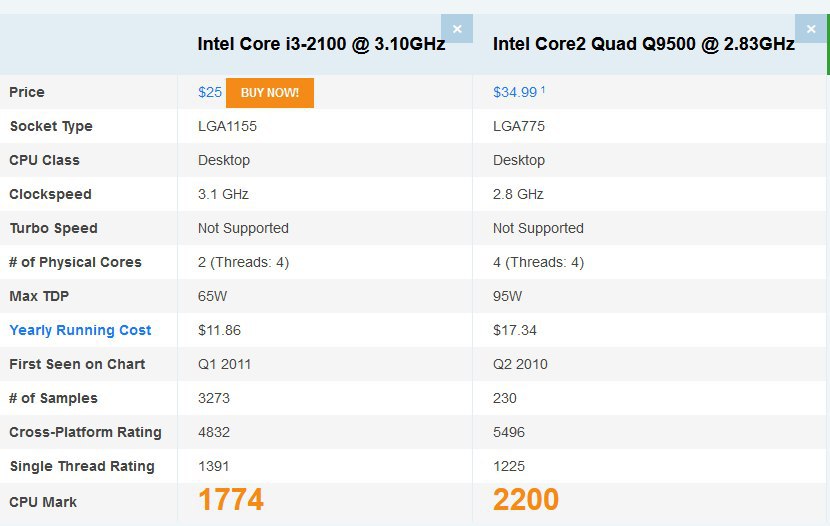Image resolution: width=830 pixels, height=526 pixels.
Task: Click the Max TDP value 95W
Action: click(507, 296)
